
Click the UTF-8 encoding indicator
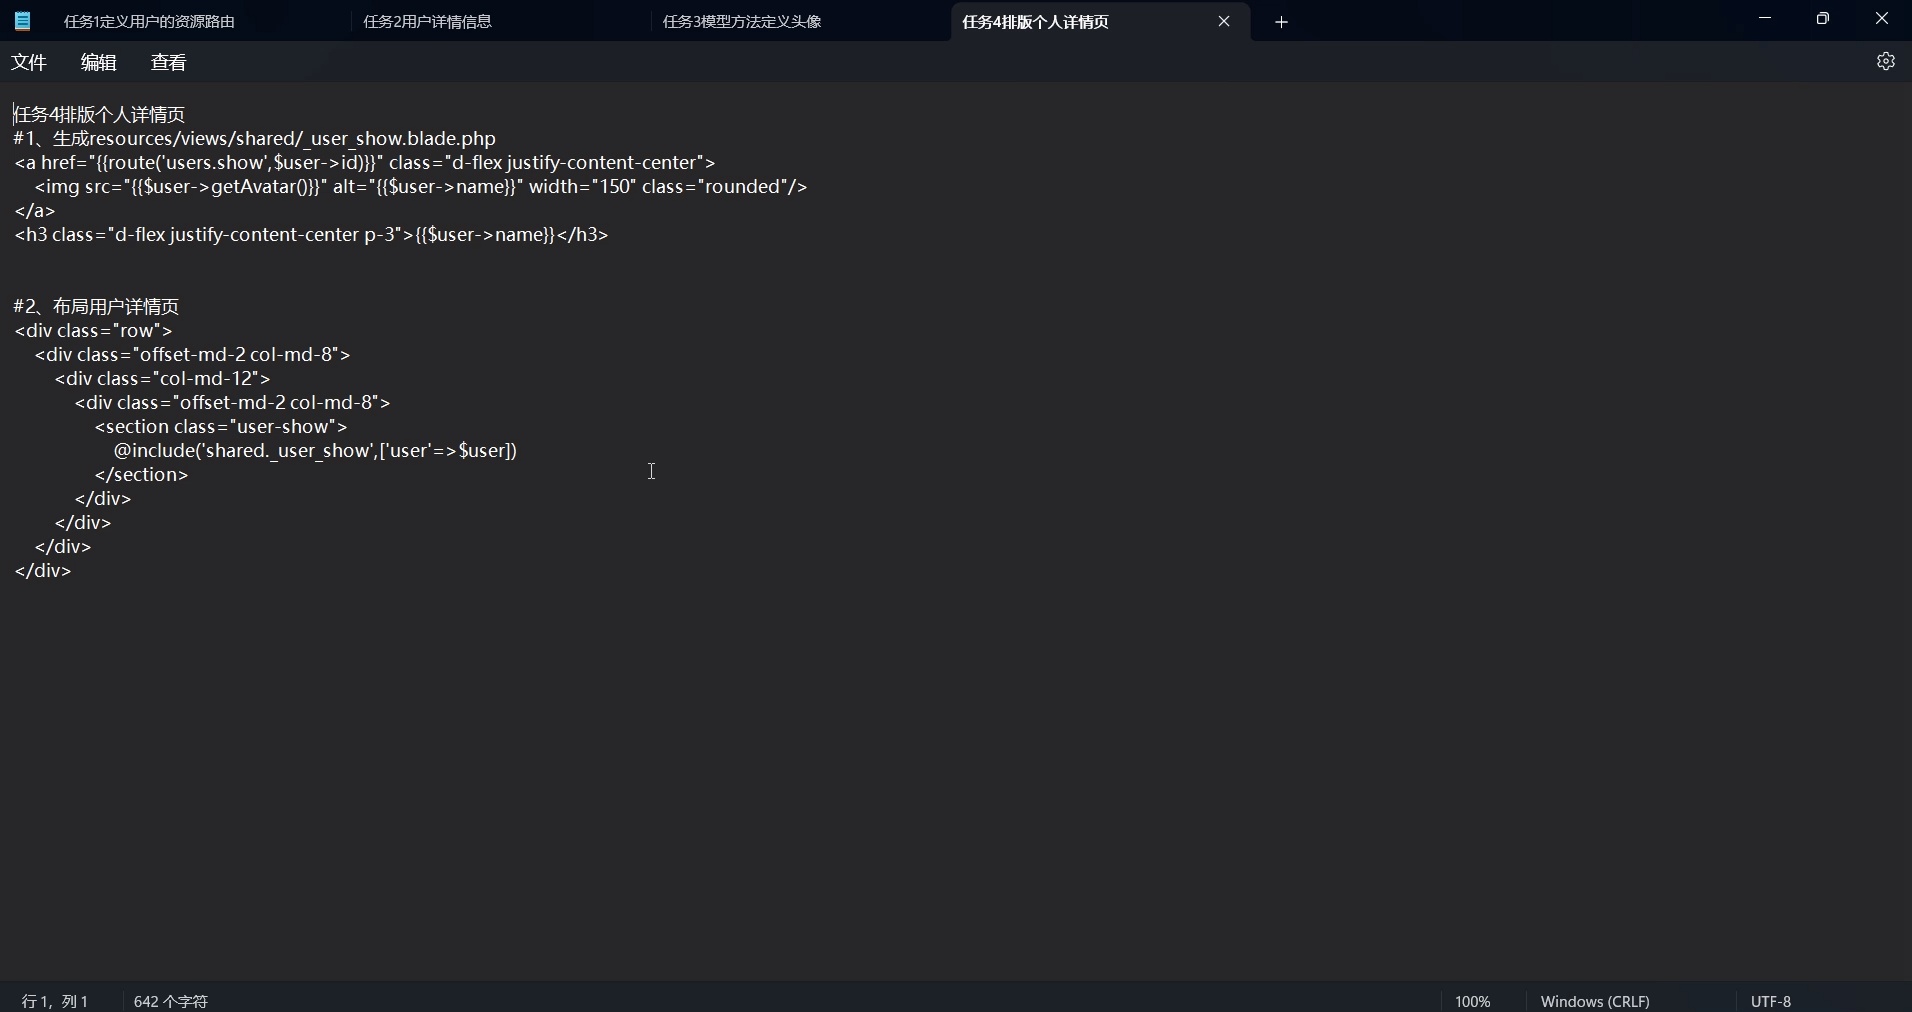click(x=1771, y=1001)
